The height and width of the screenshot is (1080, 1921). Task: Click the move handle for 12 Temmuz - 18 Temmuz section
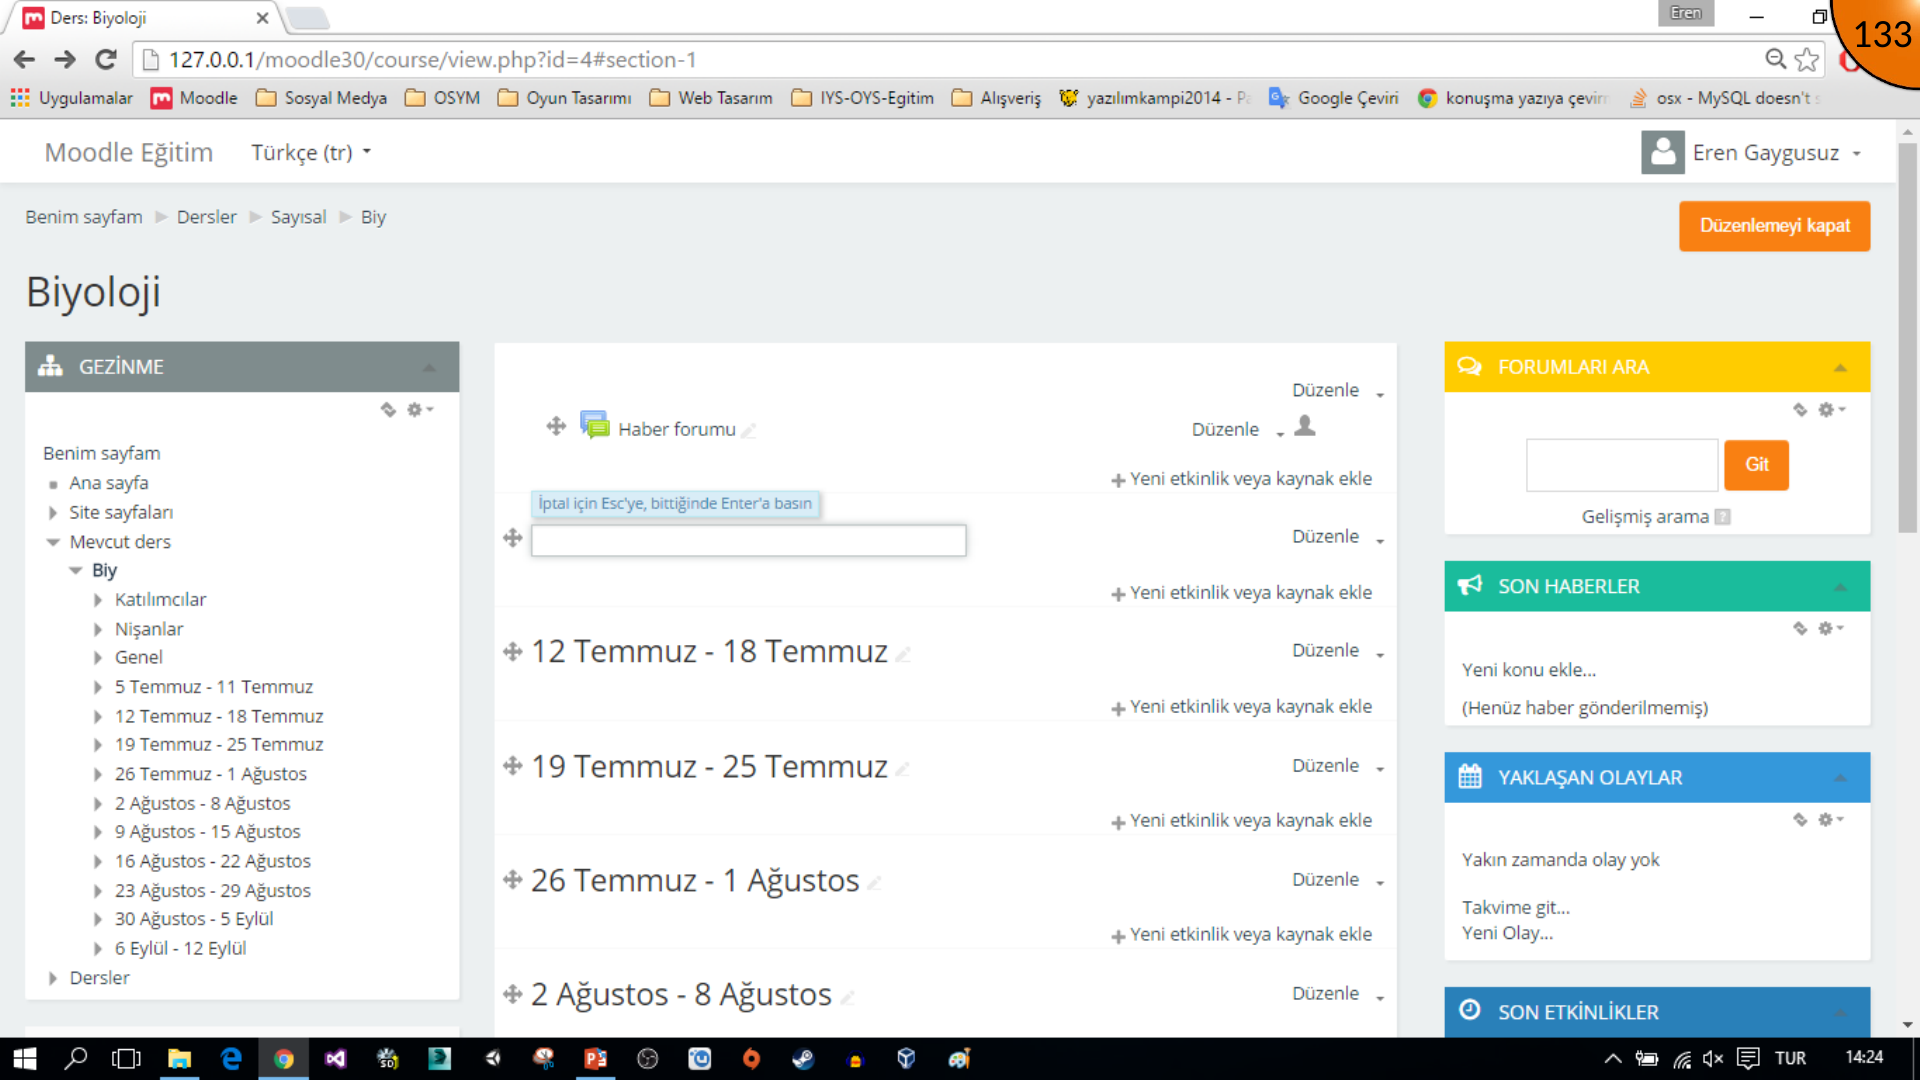point(513,652)
